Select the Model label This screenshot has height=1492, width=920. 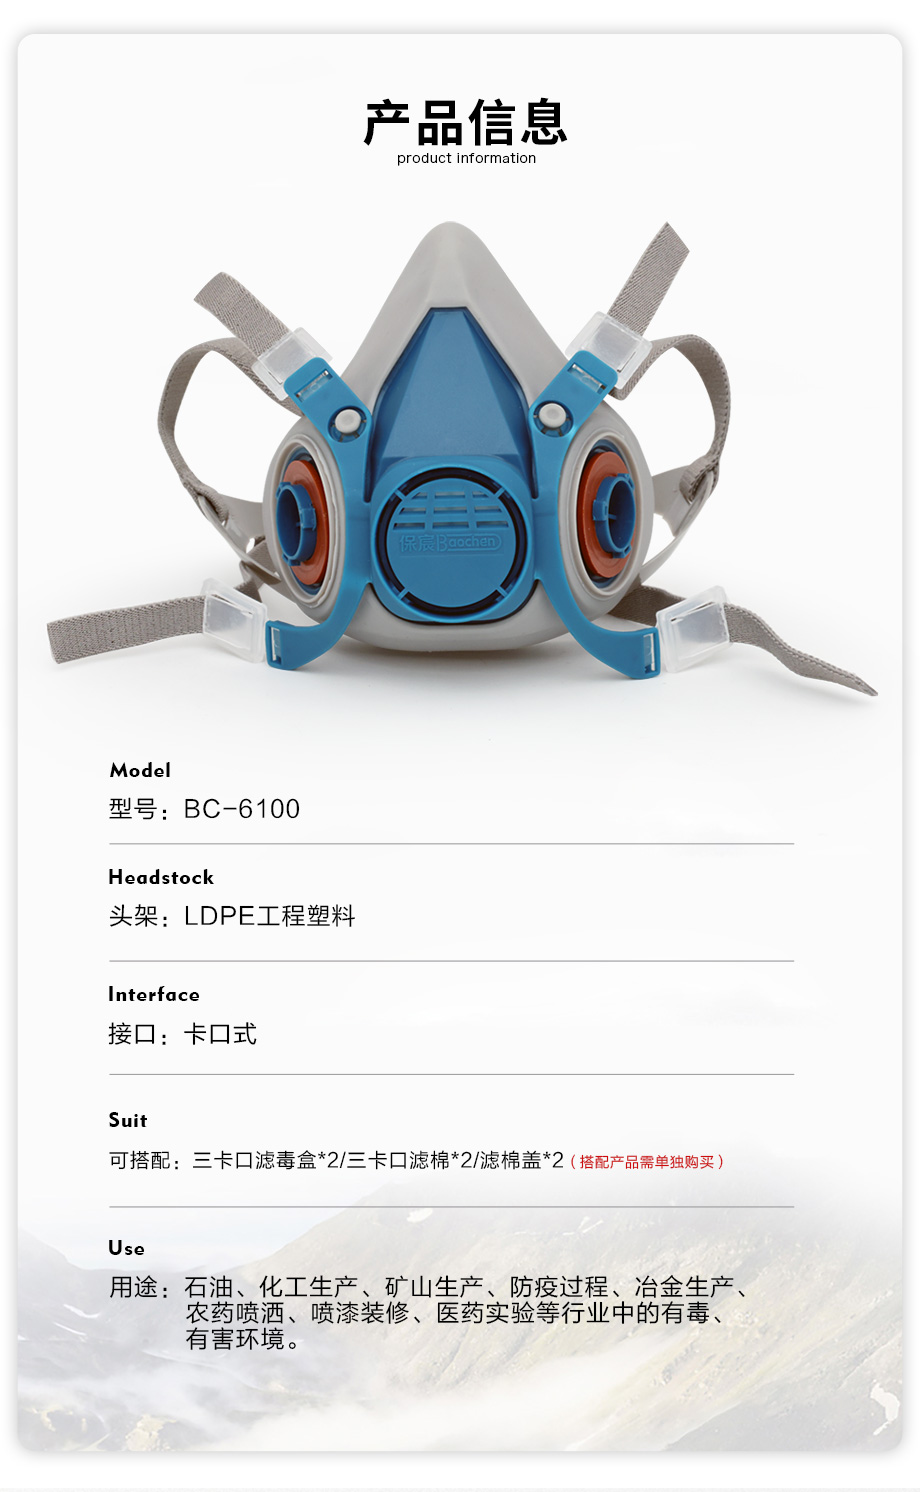140,770
